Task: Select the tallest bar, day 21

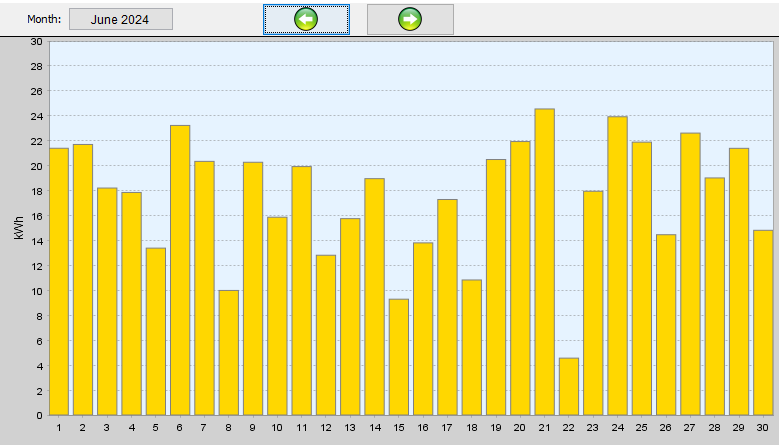Action: [x=545, y=262]
